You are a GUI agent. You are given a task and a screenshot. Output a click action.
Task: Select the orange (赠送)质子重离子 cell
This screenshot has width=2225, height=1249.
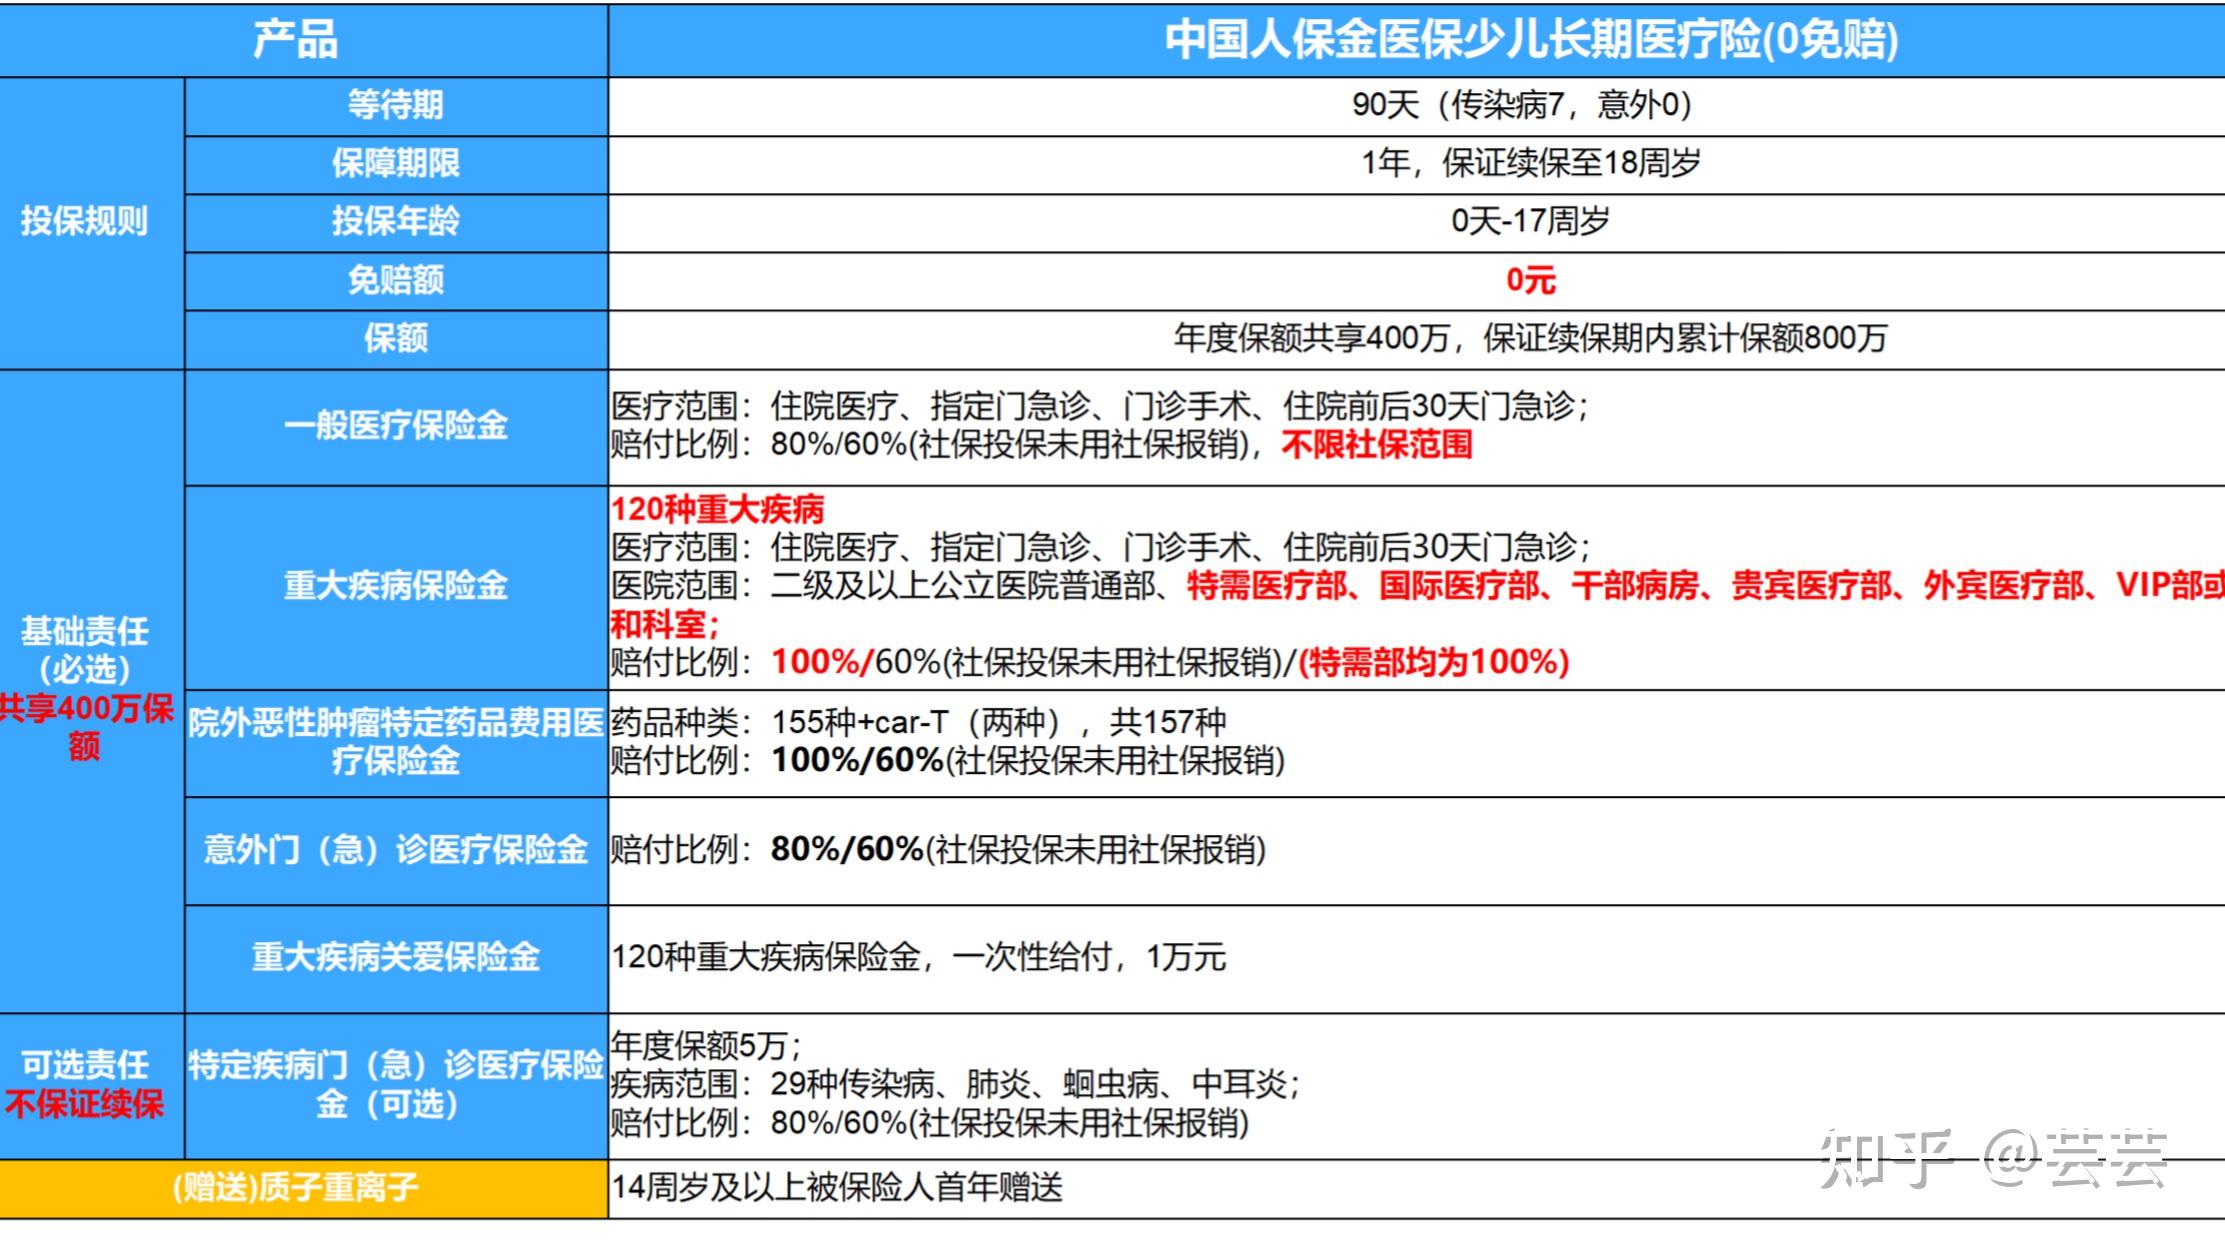(303, 1188)
